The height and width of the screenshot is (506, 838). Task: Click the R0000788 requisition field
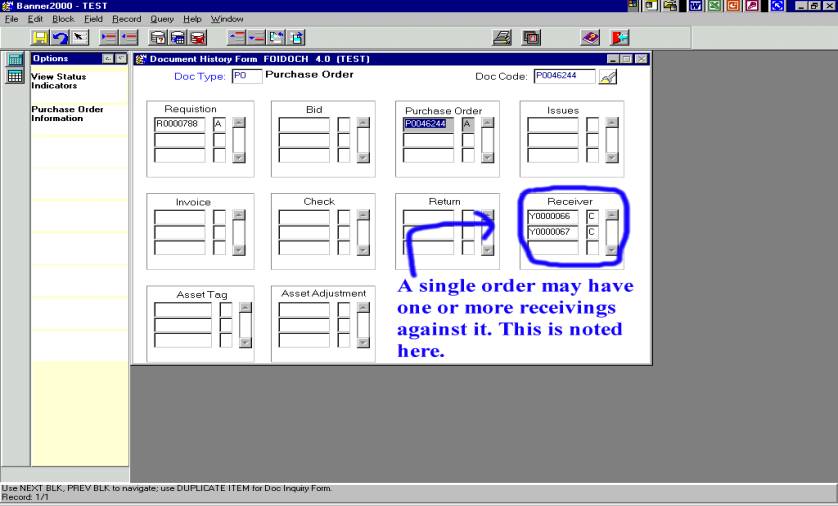[x=180, y=123]
